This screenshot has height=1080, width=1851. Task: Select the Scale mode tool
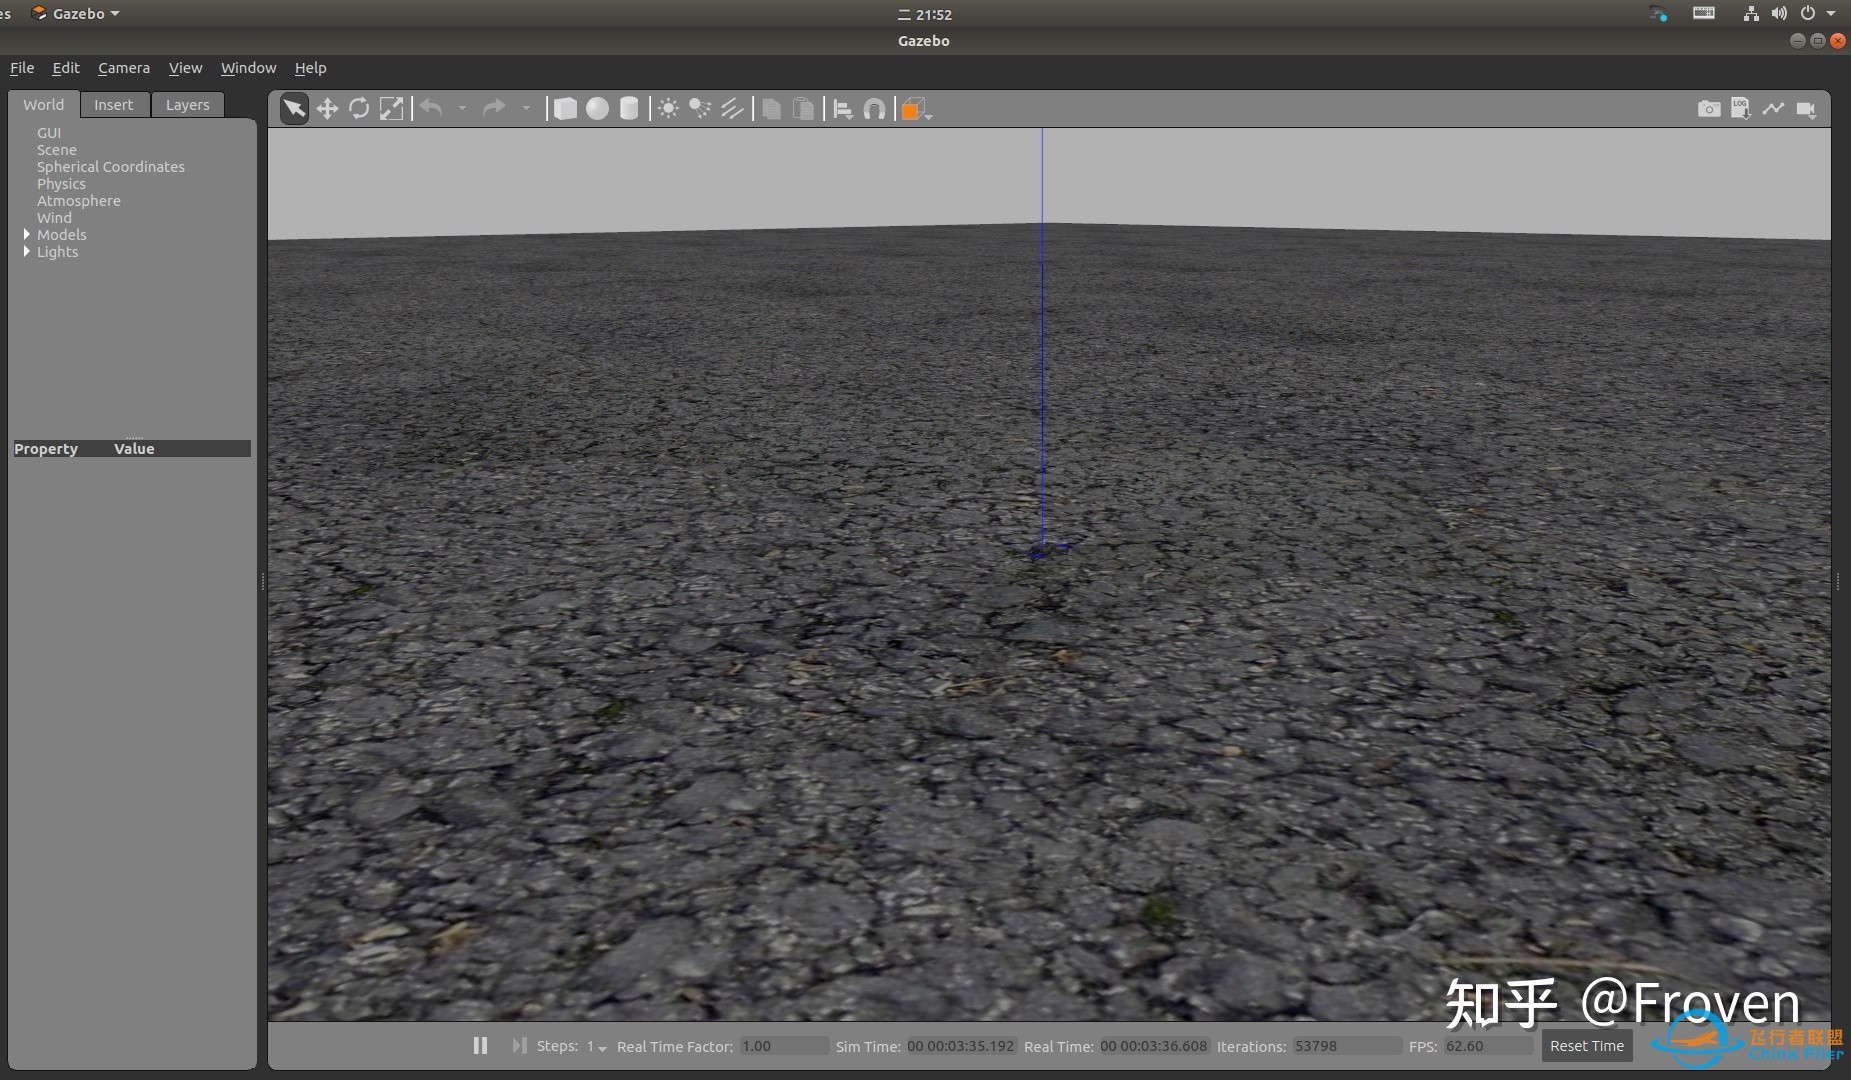tap(391, 109)
